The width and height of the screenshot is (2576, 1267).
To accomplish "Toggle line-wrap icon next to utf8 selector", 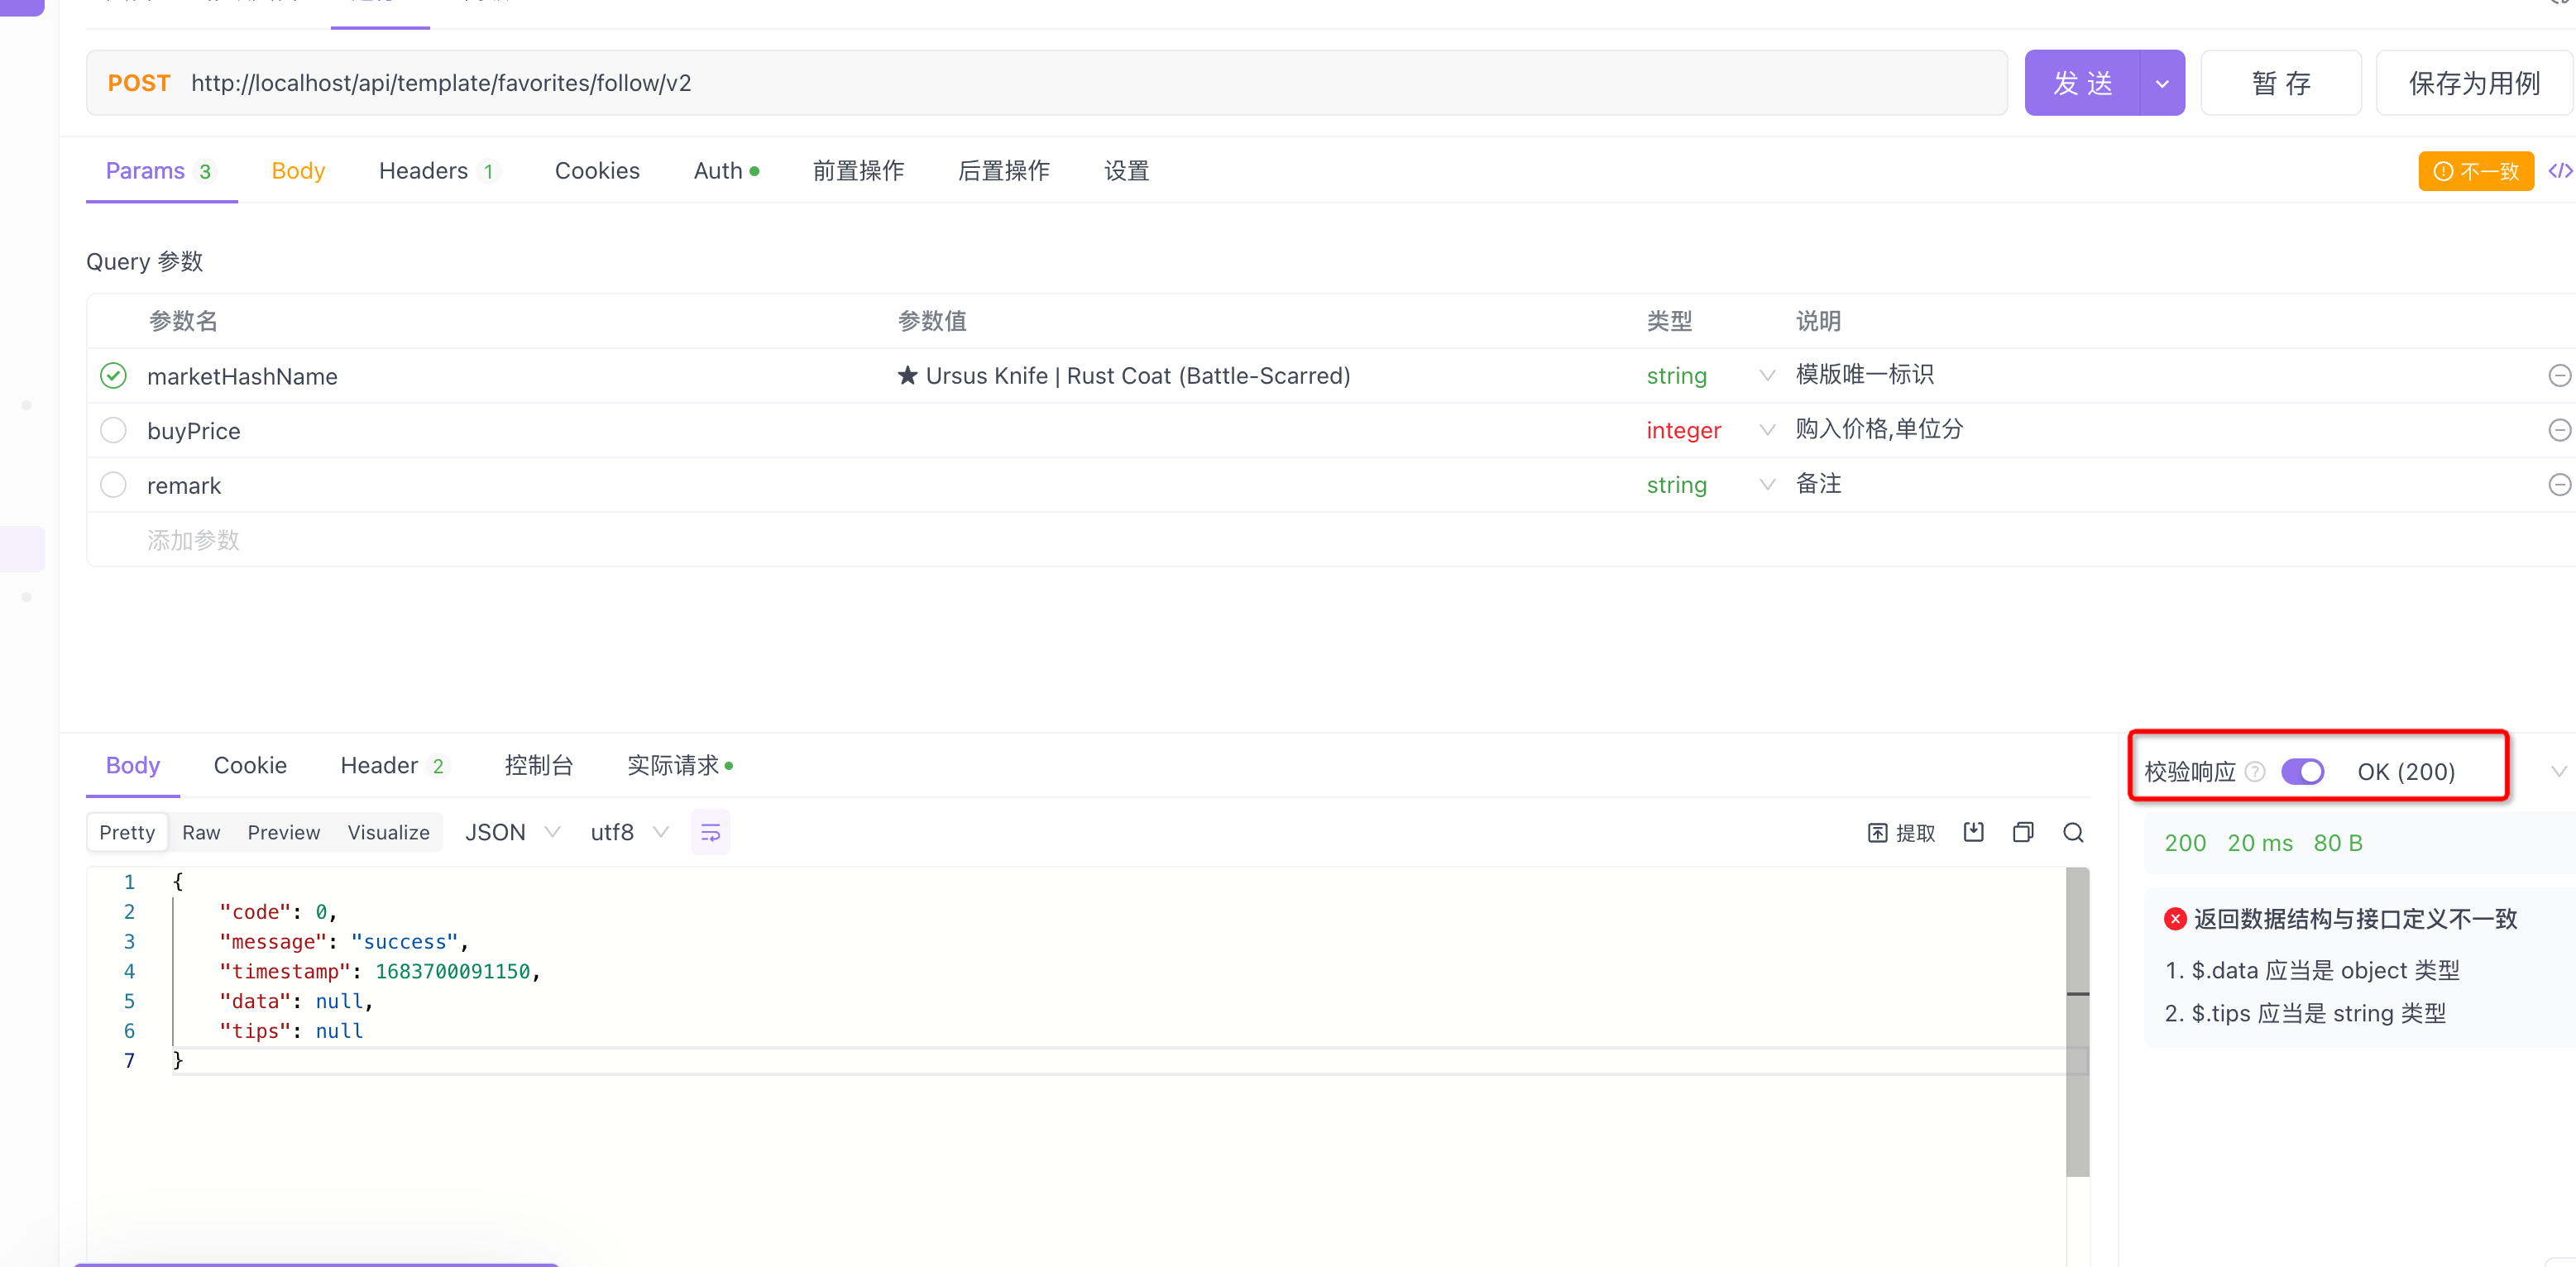I will click(710, 831).
